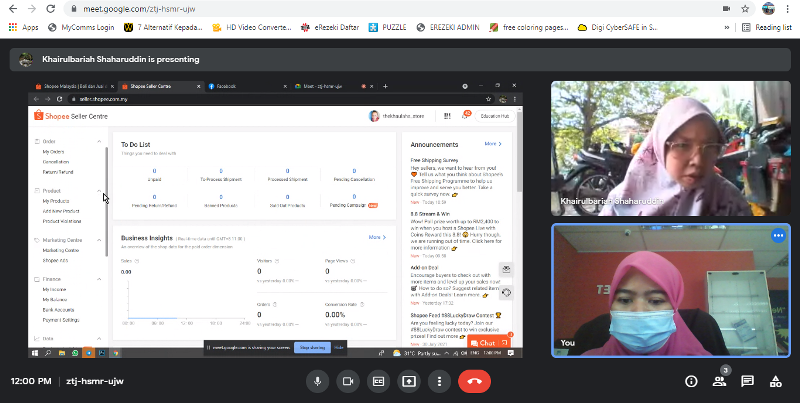Go back in Chrome browser
The image size is (800, 403).
click(13, 9)
